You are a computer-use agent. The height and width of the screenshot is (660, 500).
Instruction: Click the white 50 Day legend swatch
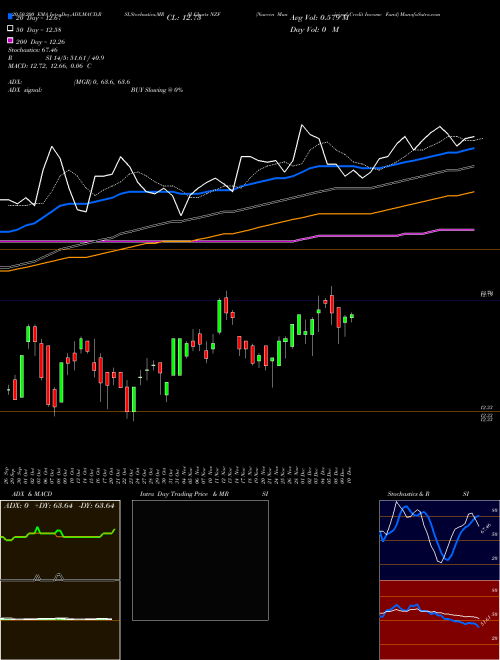coord(10,29)
